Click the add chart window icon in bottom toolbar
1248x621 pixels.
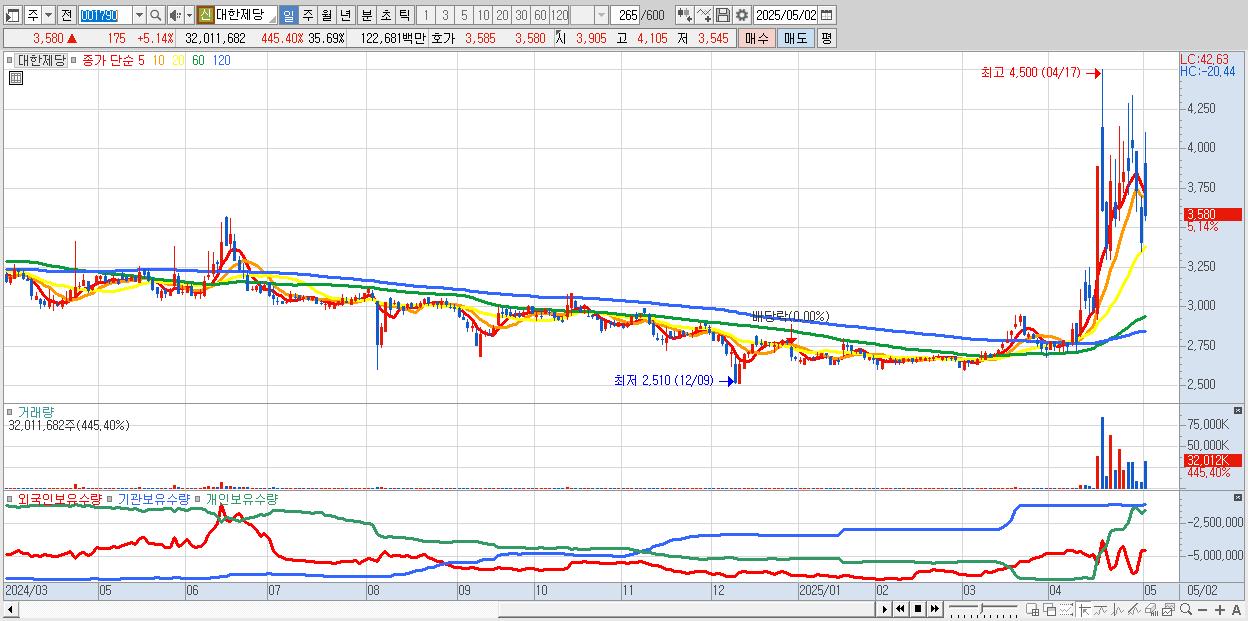click(1032, 609)
